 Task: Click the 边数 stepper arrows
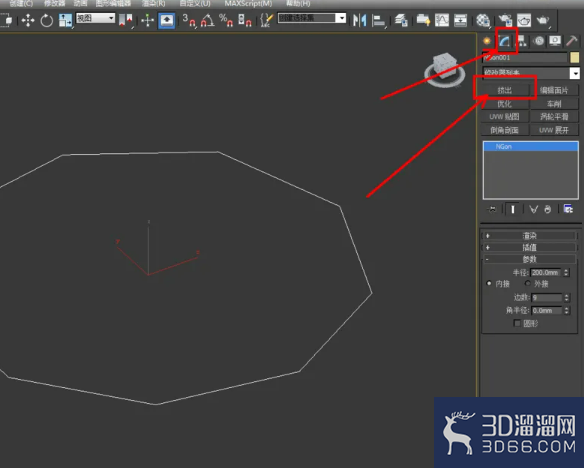pos(566,297)
